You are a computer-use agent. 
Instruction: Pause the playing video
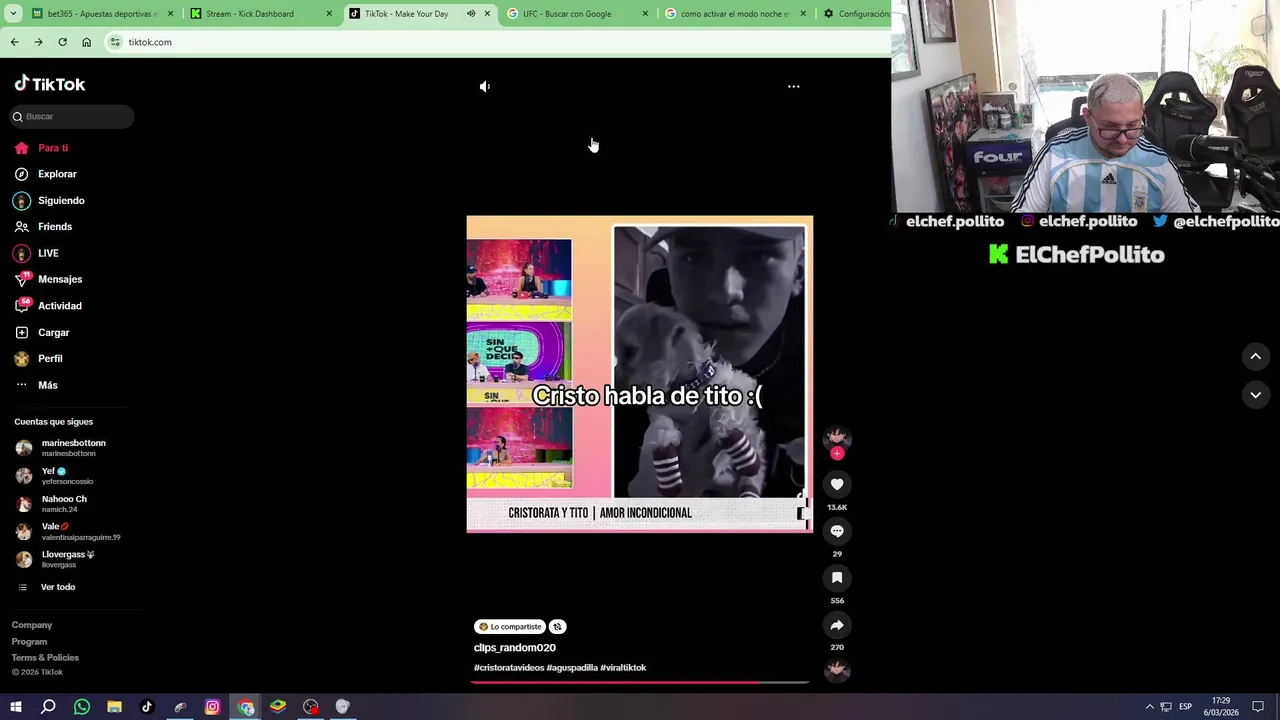coord(640,374)
